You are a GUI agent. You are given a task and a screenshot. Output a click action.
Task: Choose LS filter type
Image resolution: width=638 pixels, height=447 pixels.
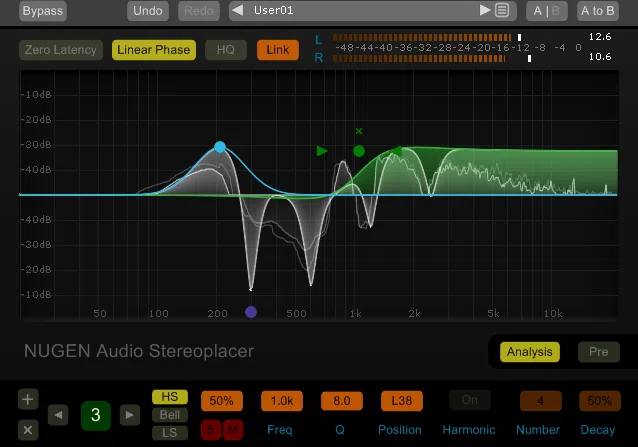[x=170, y=433]
